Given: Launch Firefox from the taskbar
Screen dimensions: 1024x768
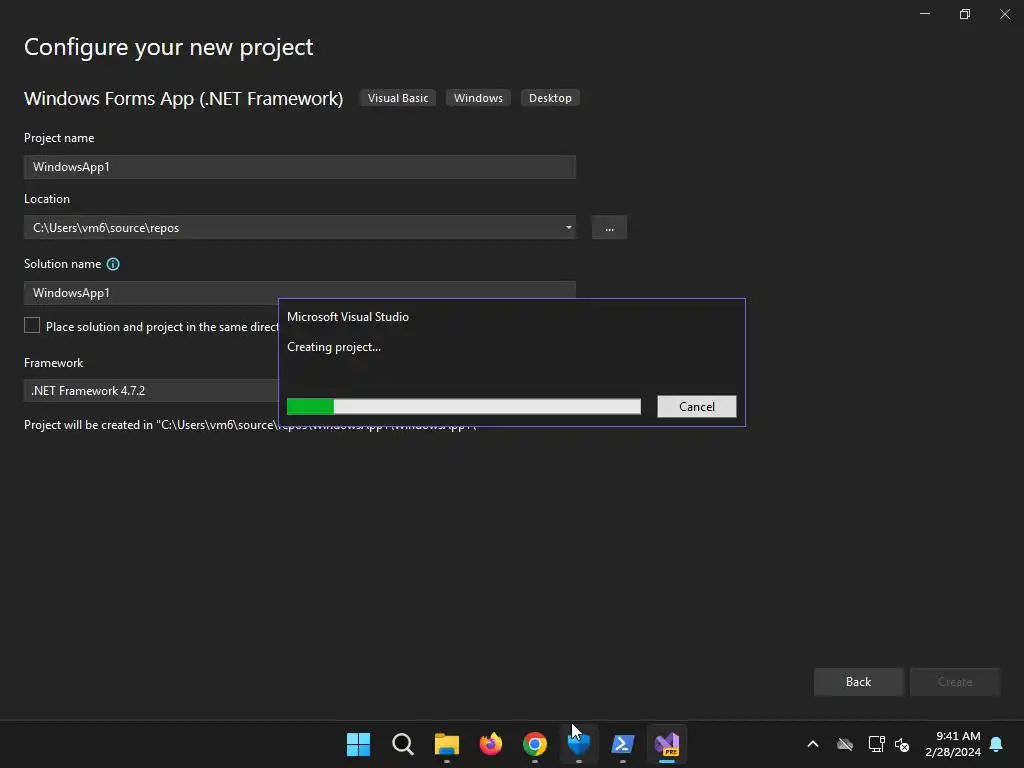Looking at the screenshot, I should pyautogui.click(x=490, y=744).
